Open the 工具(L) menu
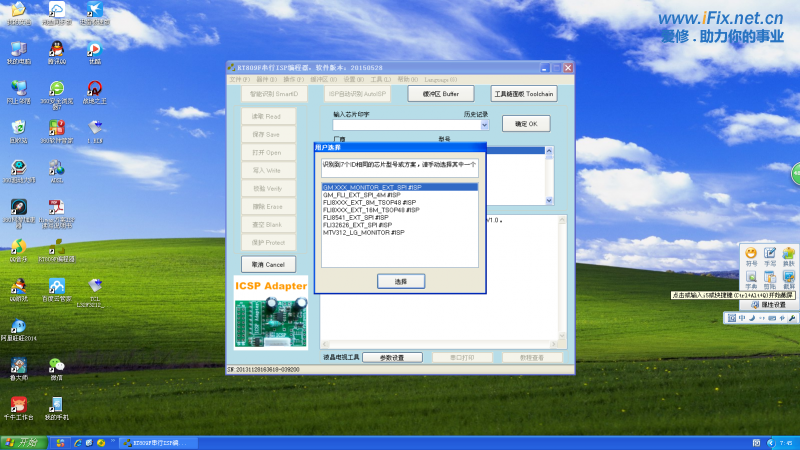 [x=381, y=80]
